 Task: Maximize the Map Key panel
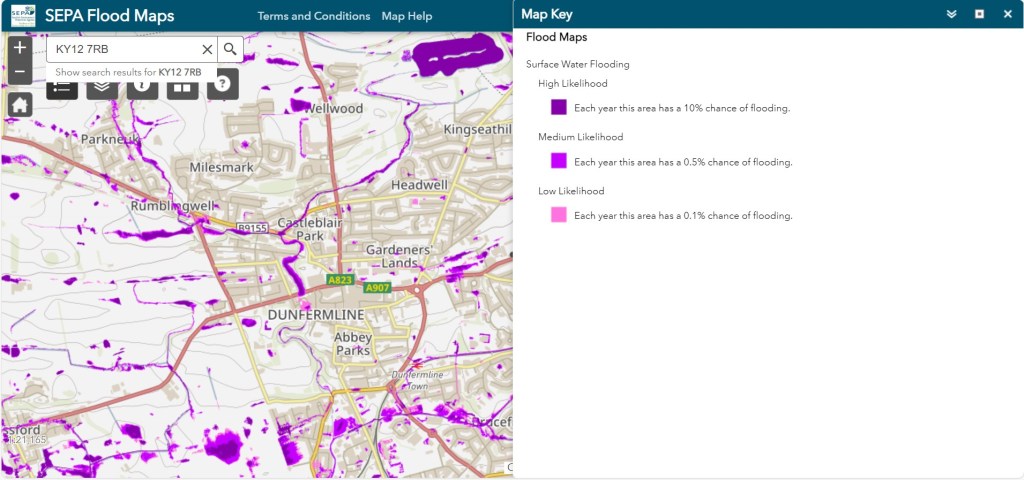click(x=980, y=14)
